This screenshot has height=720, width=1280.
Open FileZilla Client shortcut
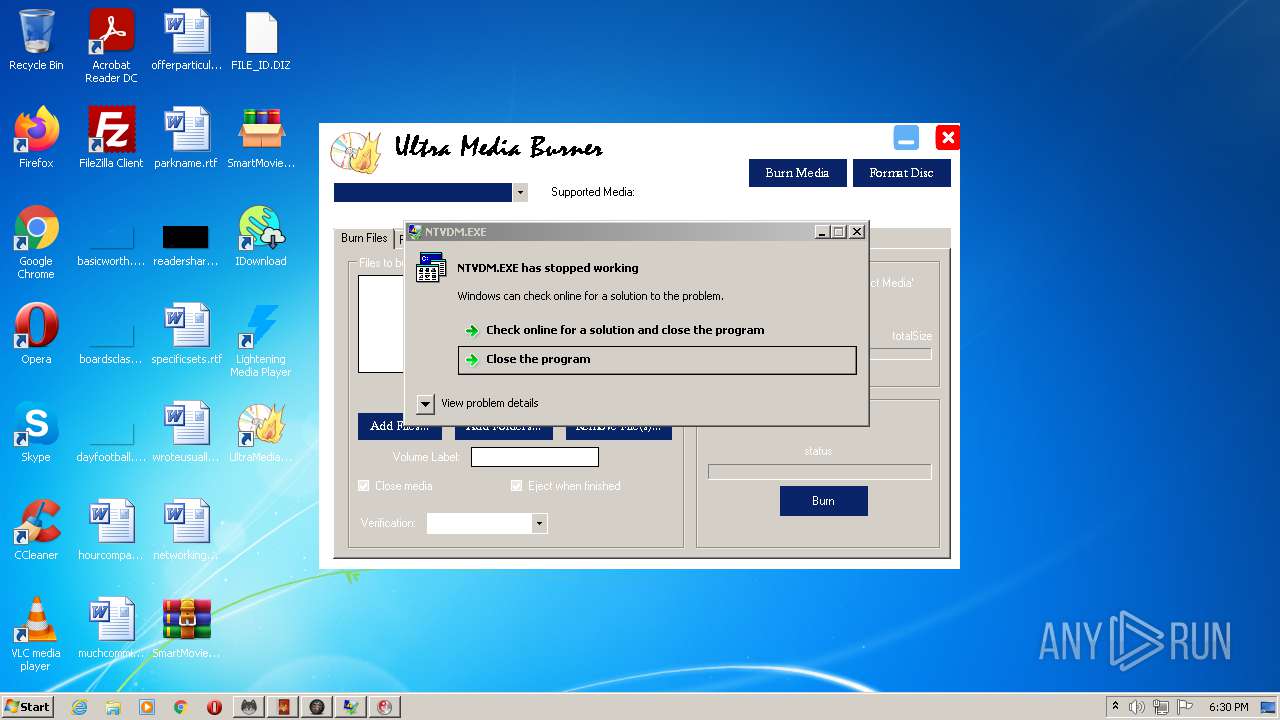[x=111, y=138]
